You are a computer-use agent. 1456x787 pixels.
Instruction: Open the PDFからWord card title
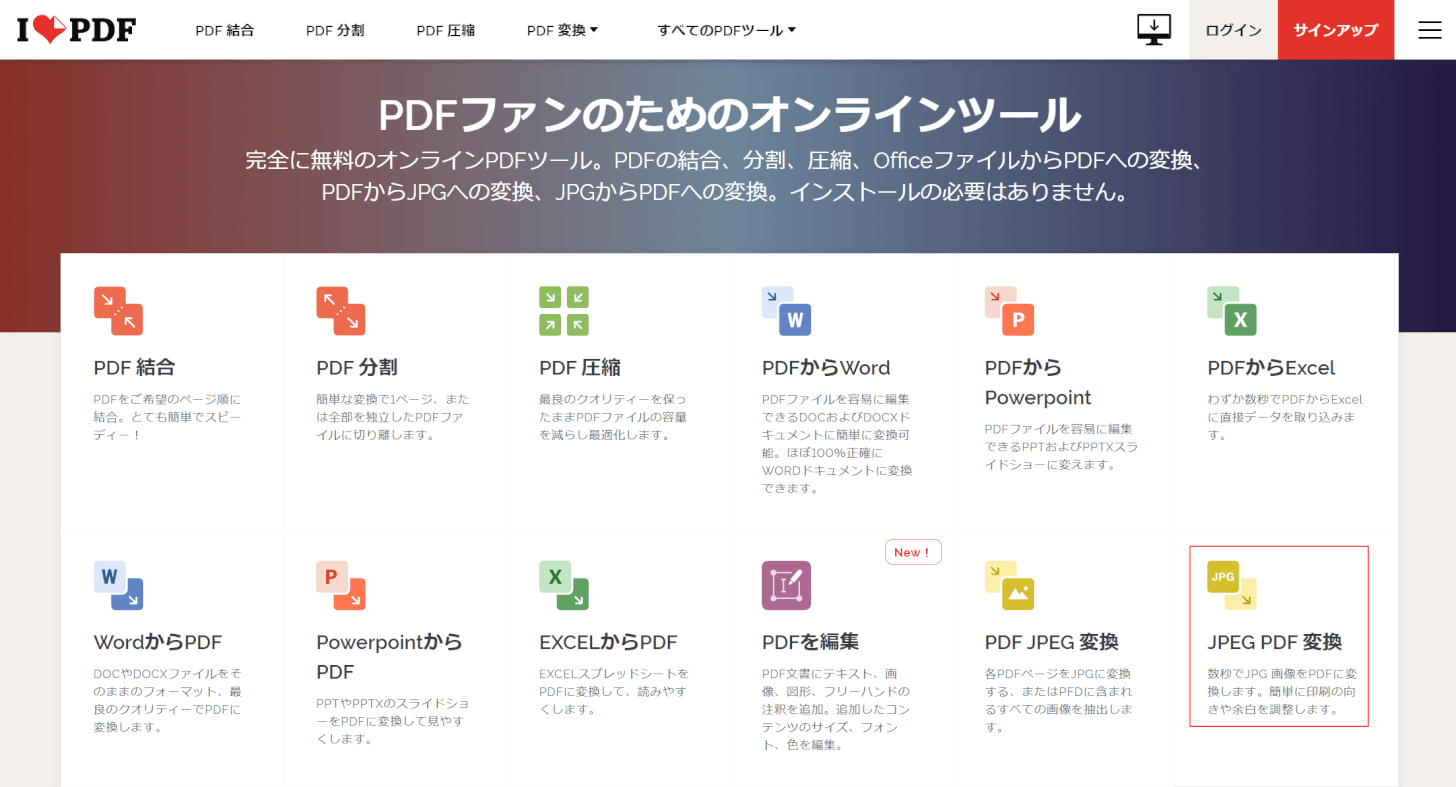[x=826, y=367]
